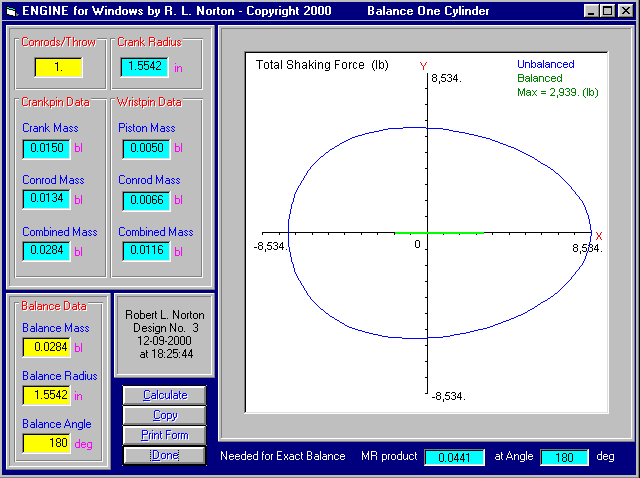Click the 'Unbalanced' legend text
This screenshot has height=478, width=640.
point(546,64)
